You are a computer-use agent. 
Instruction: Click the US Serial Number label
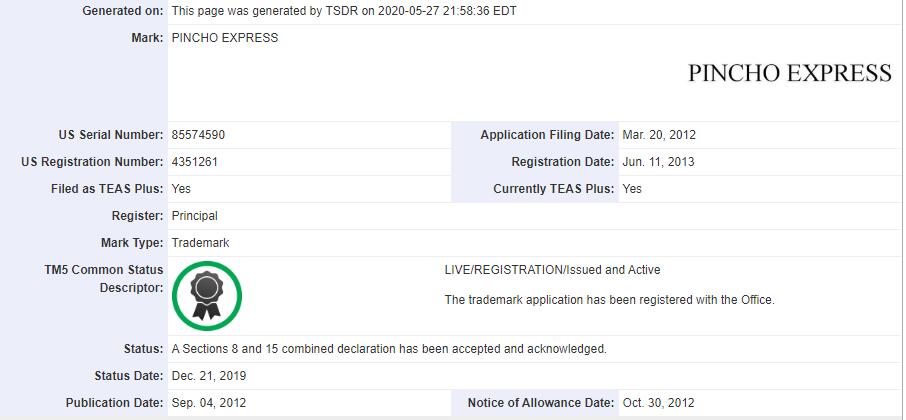coord(110,135)
